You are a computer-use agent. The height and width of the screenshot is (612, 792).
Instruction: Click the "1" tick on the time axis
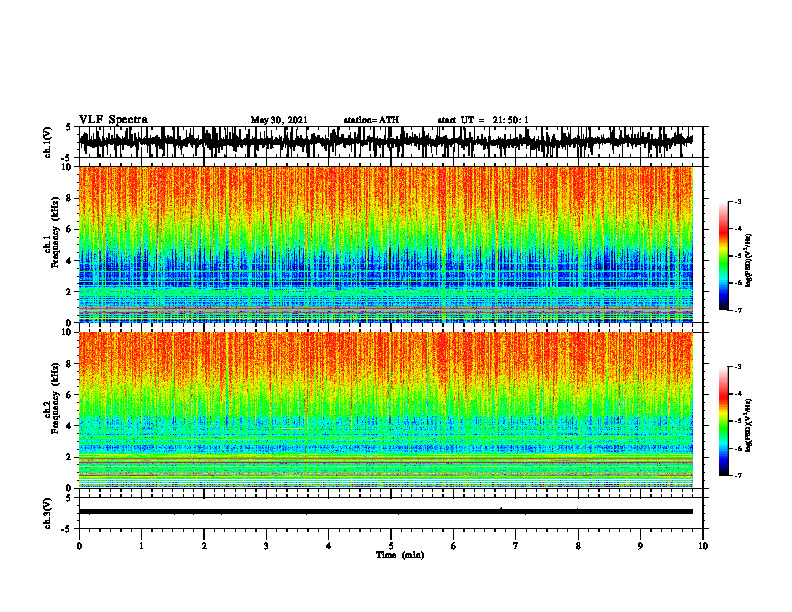[141, 546]
